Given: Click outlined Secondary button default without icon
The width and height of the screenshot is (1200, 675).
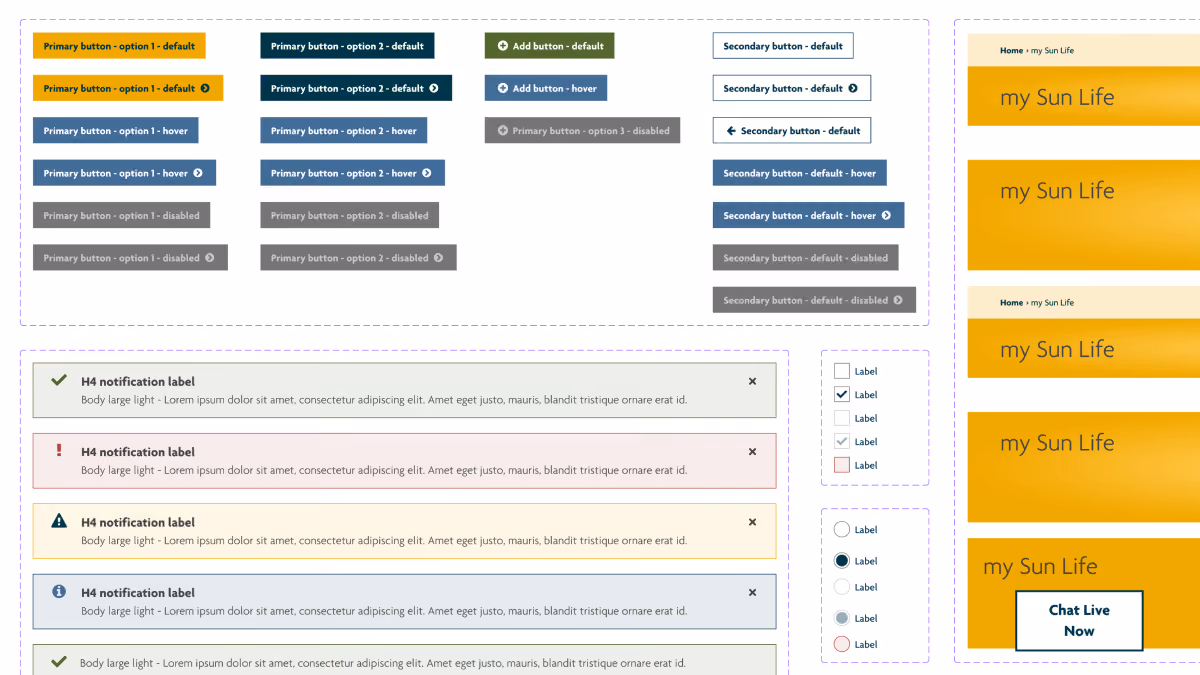Looking at the screenshot, I should point(783,46).
